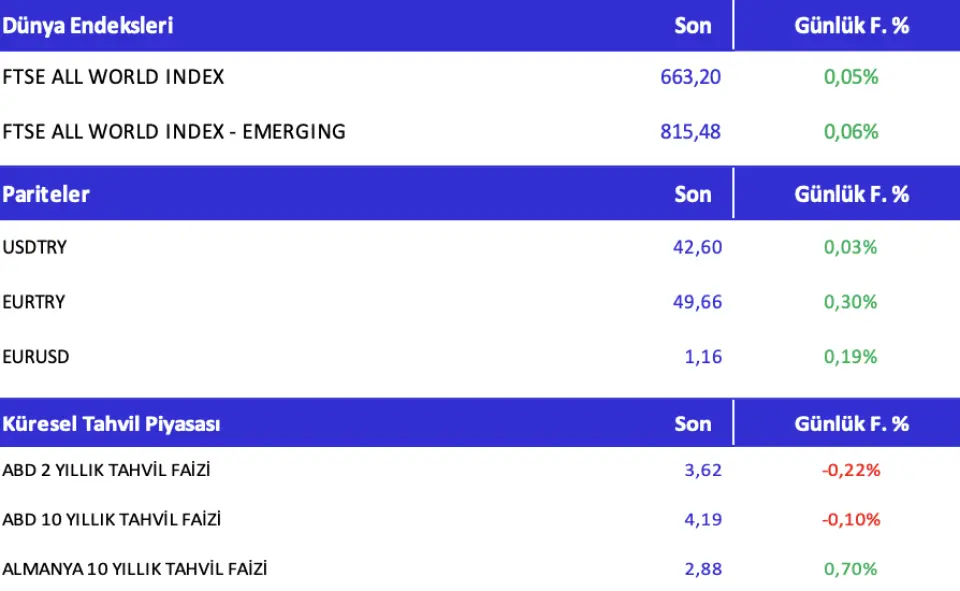
Task: Select the USDTRY row label
Action: coord(35,247)
